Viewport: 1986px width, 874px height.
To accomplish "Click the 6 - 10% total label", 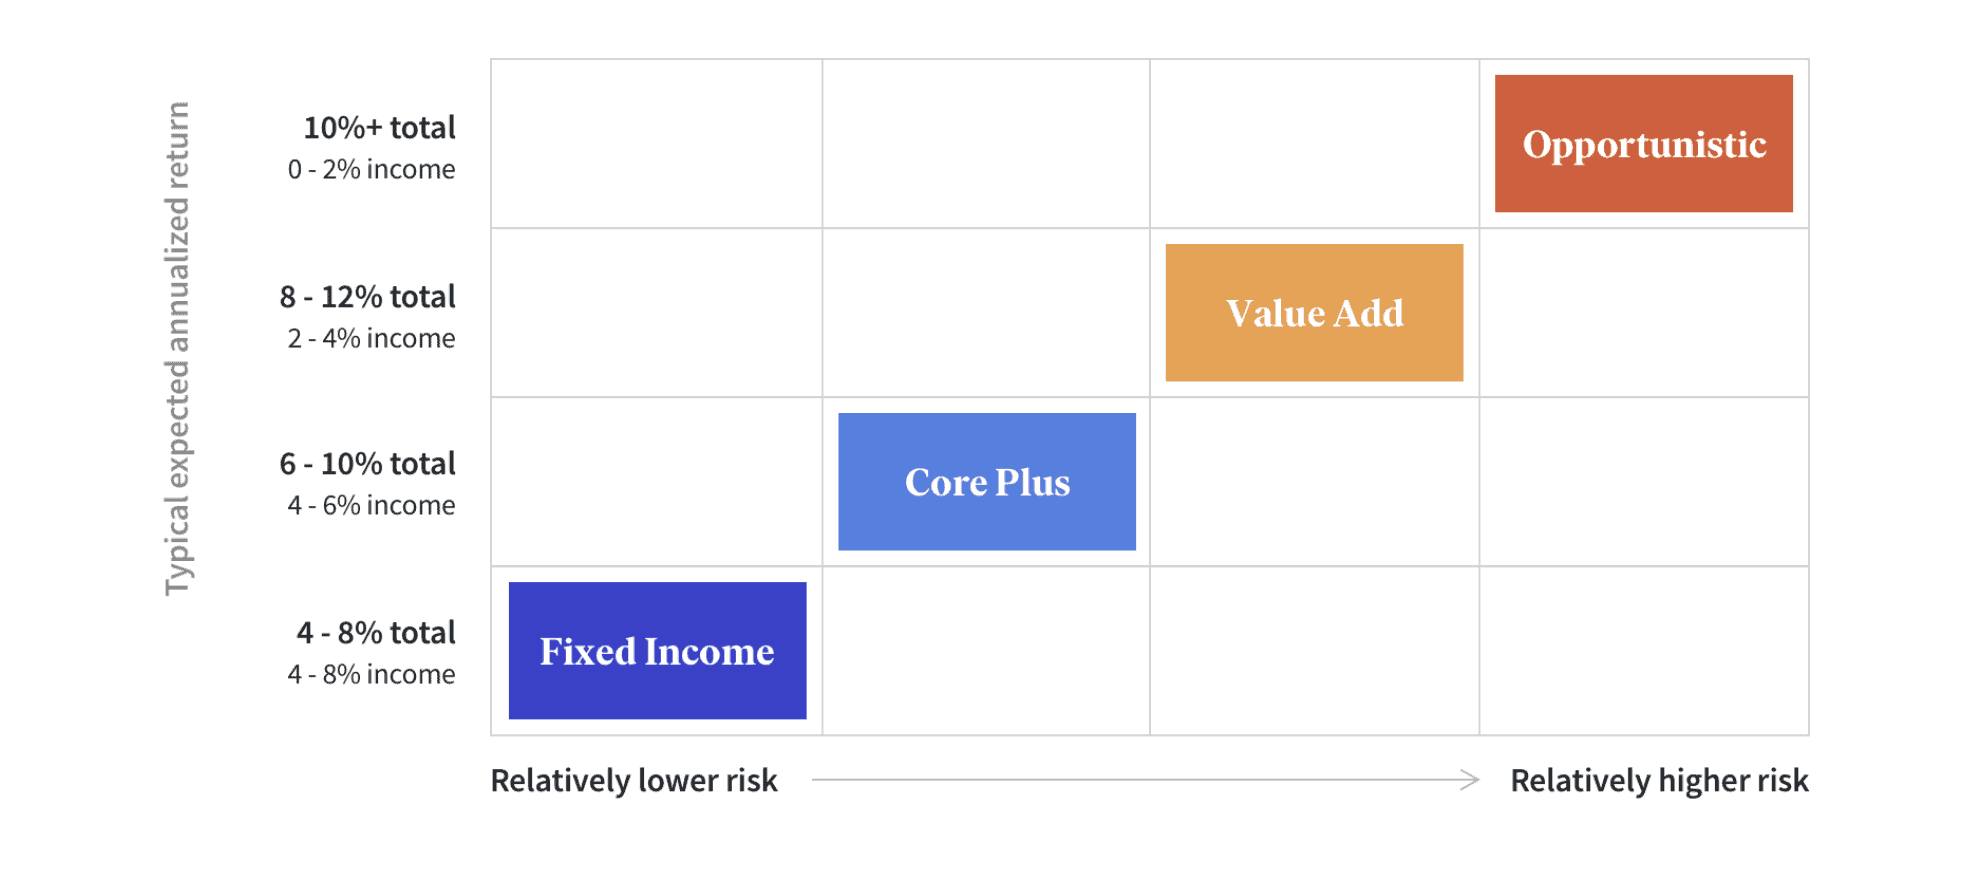I will click(367, 464).
